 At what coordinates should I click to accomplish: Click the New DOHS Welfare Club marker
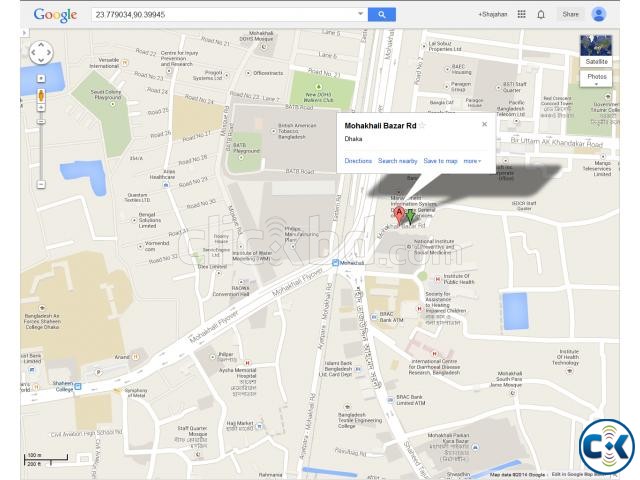click(319, 87)
